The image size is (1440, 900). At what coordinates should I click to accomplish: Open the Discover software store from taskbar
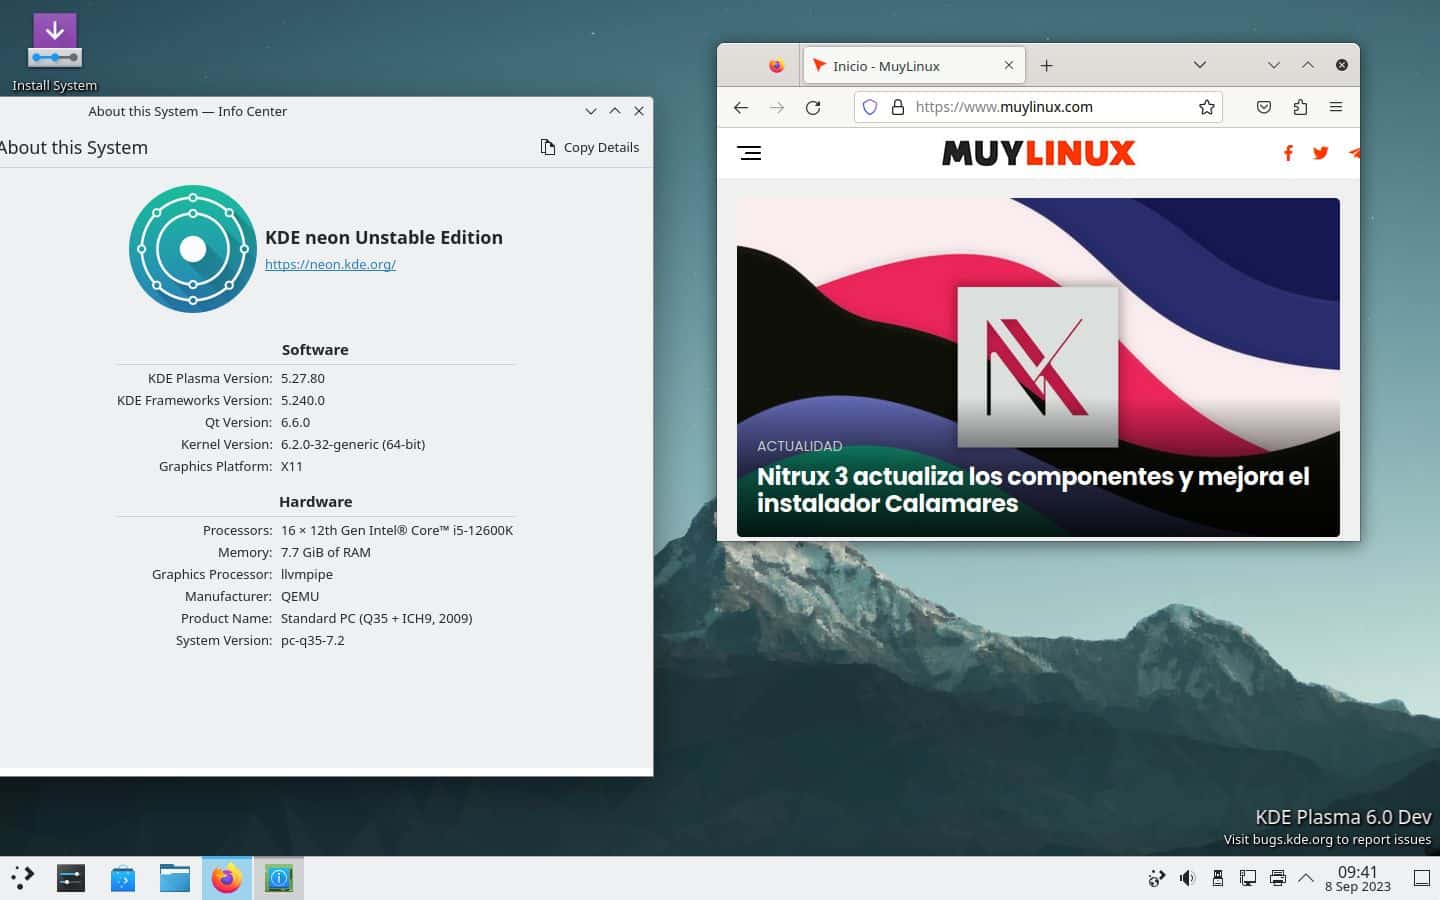click(123, 878)
